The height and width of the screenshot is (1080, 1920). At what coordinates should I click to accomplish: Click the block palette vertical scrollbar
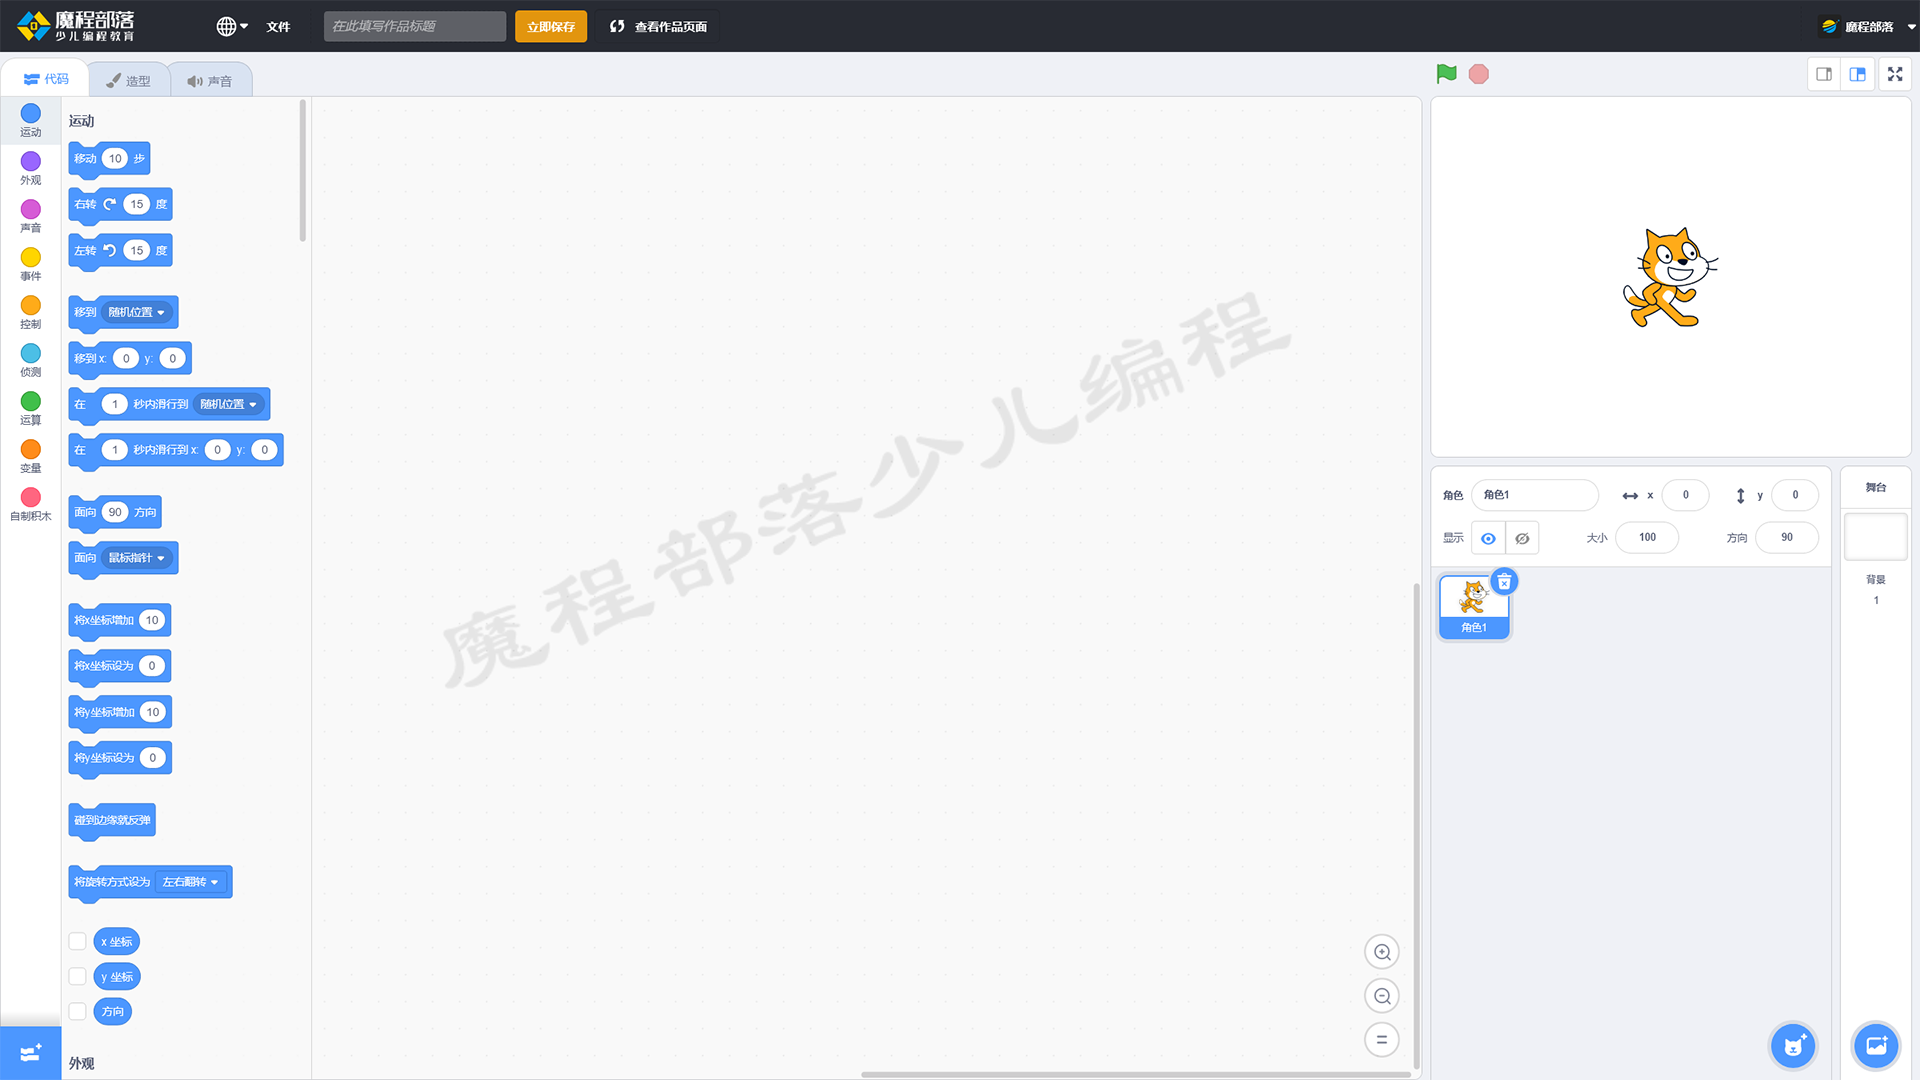coord(302,170)
